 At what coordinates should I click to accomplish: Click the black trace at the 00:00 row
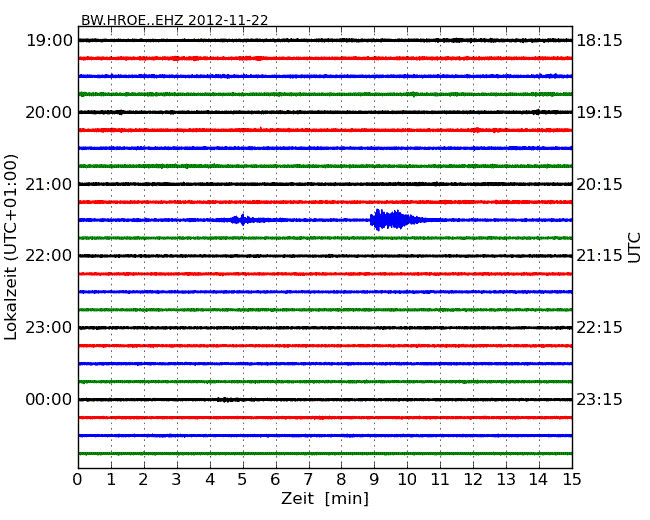(x=325, y=400)
